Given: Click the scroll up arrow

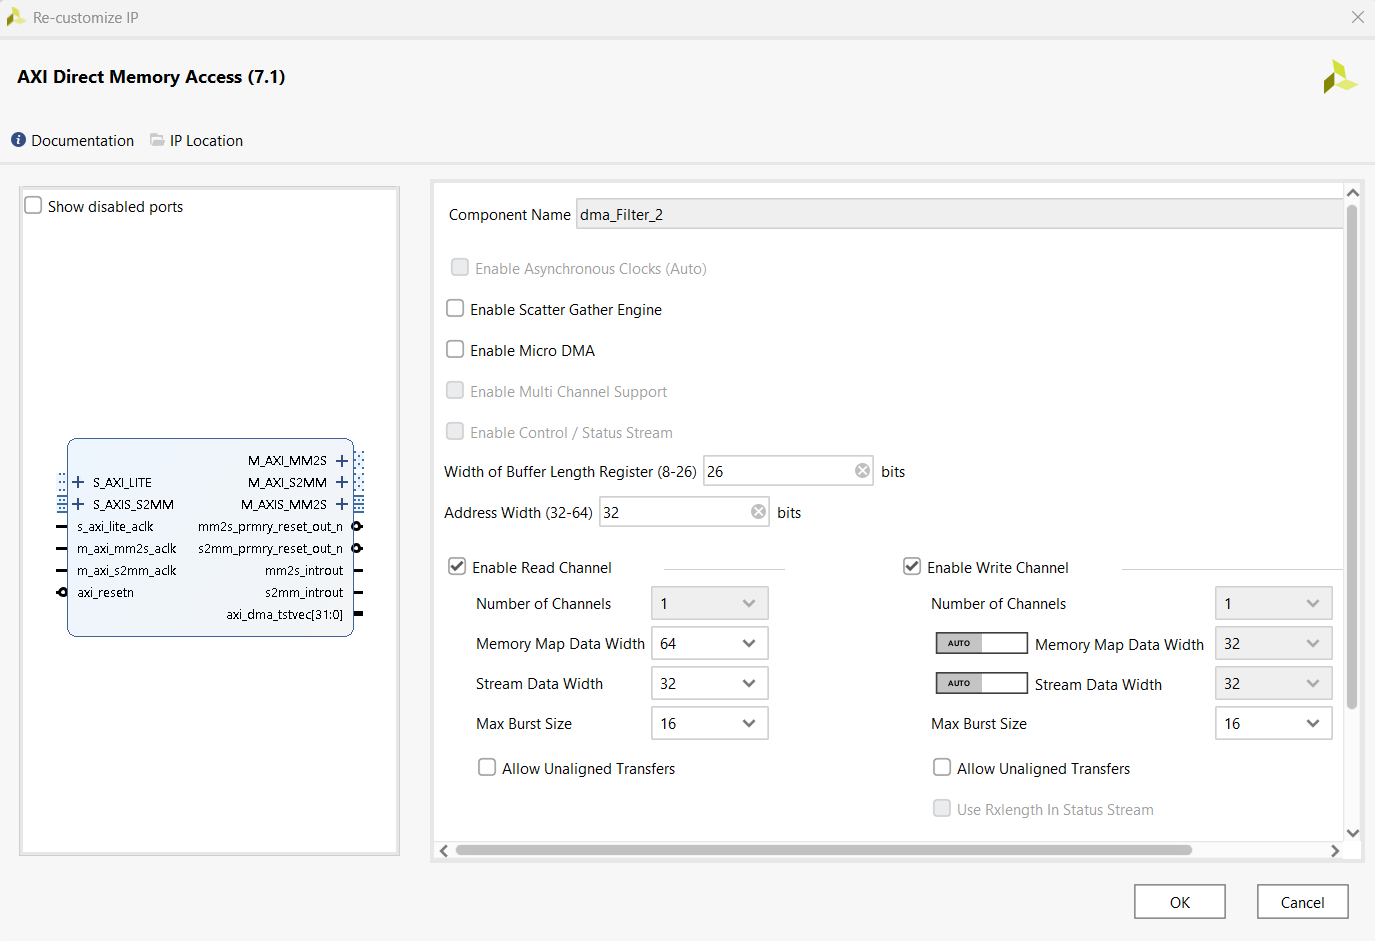Looking at the screenshot, I should coord(1352,192).
